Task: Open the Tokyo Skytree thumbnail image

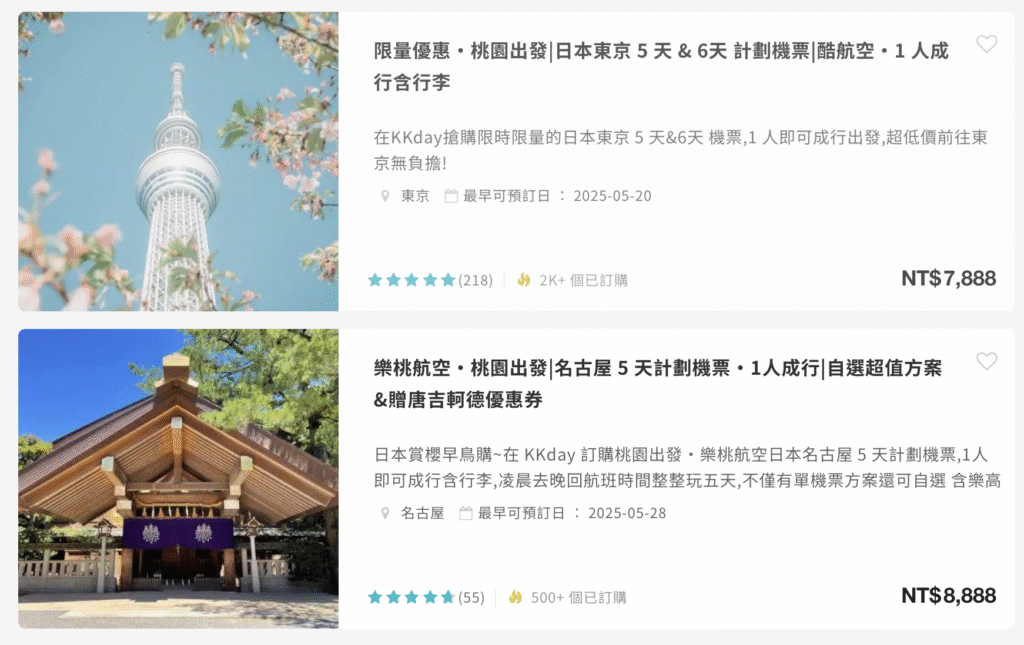Action: (x=178, y=161)
